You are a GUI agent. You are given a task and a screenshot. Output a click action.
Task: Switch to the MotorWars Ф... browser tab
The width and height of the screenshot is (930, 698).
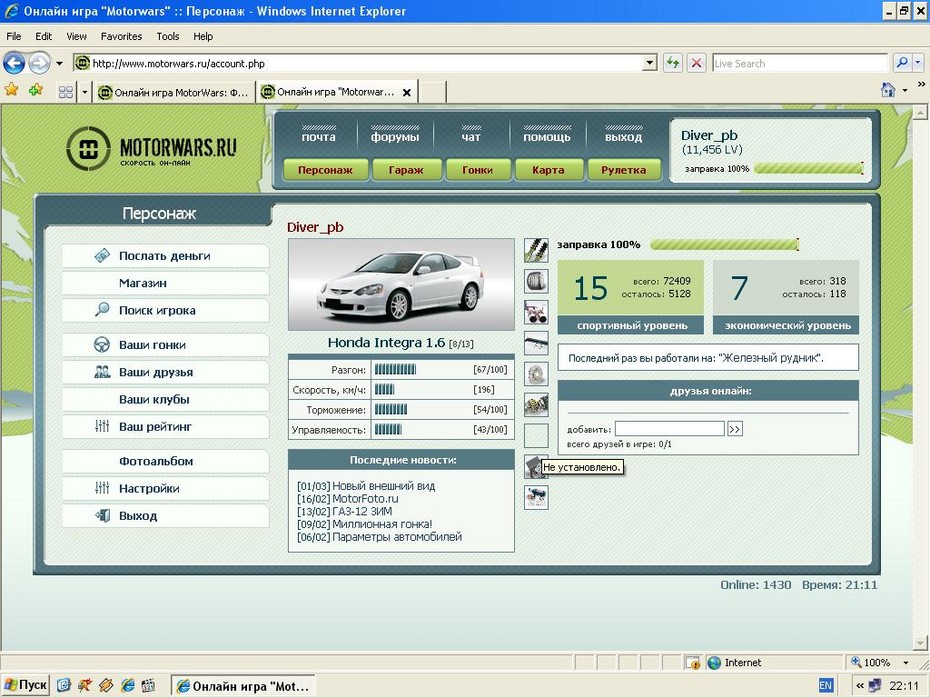[173, 93]
